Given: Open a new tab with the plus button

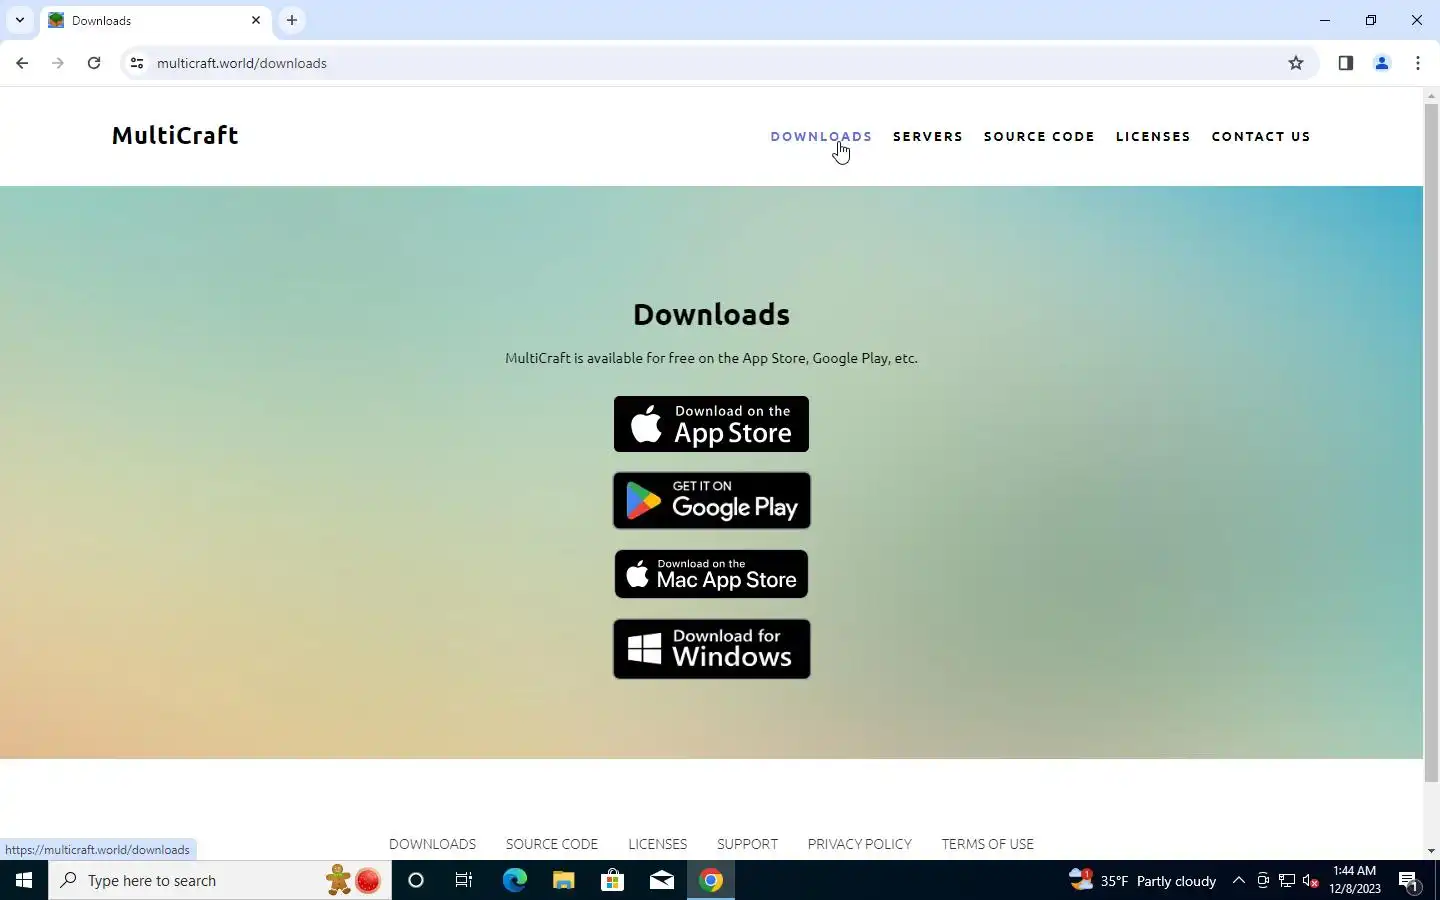Looking at the screenshot, I should (292, 20).
